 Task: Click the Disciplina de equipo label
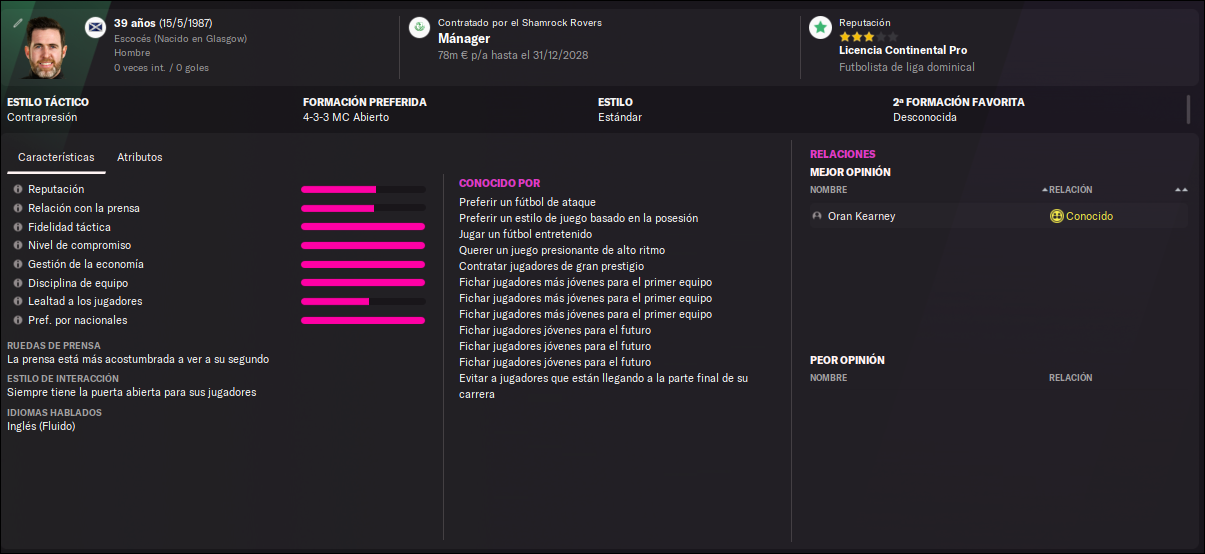pos(78,283)
